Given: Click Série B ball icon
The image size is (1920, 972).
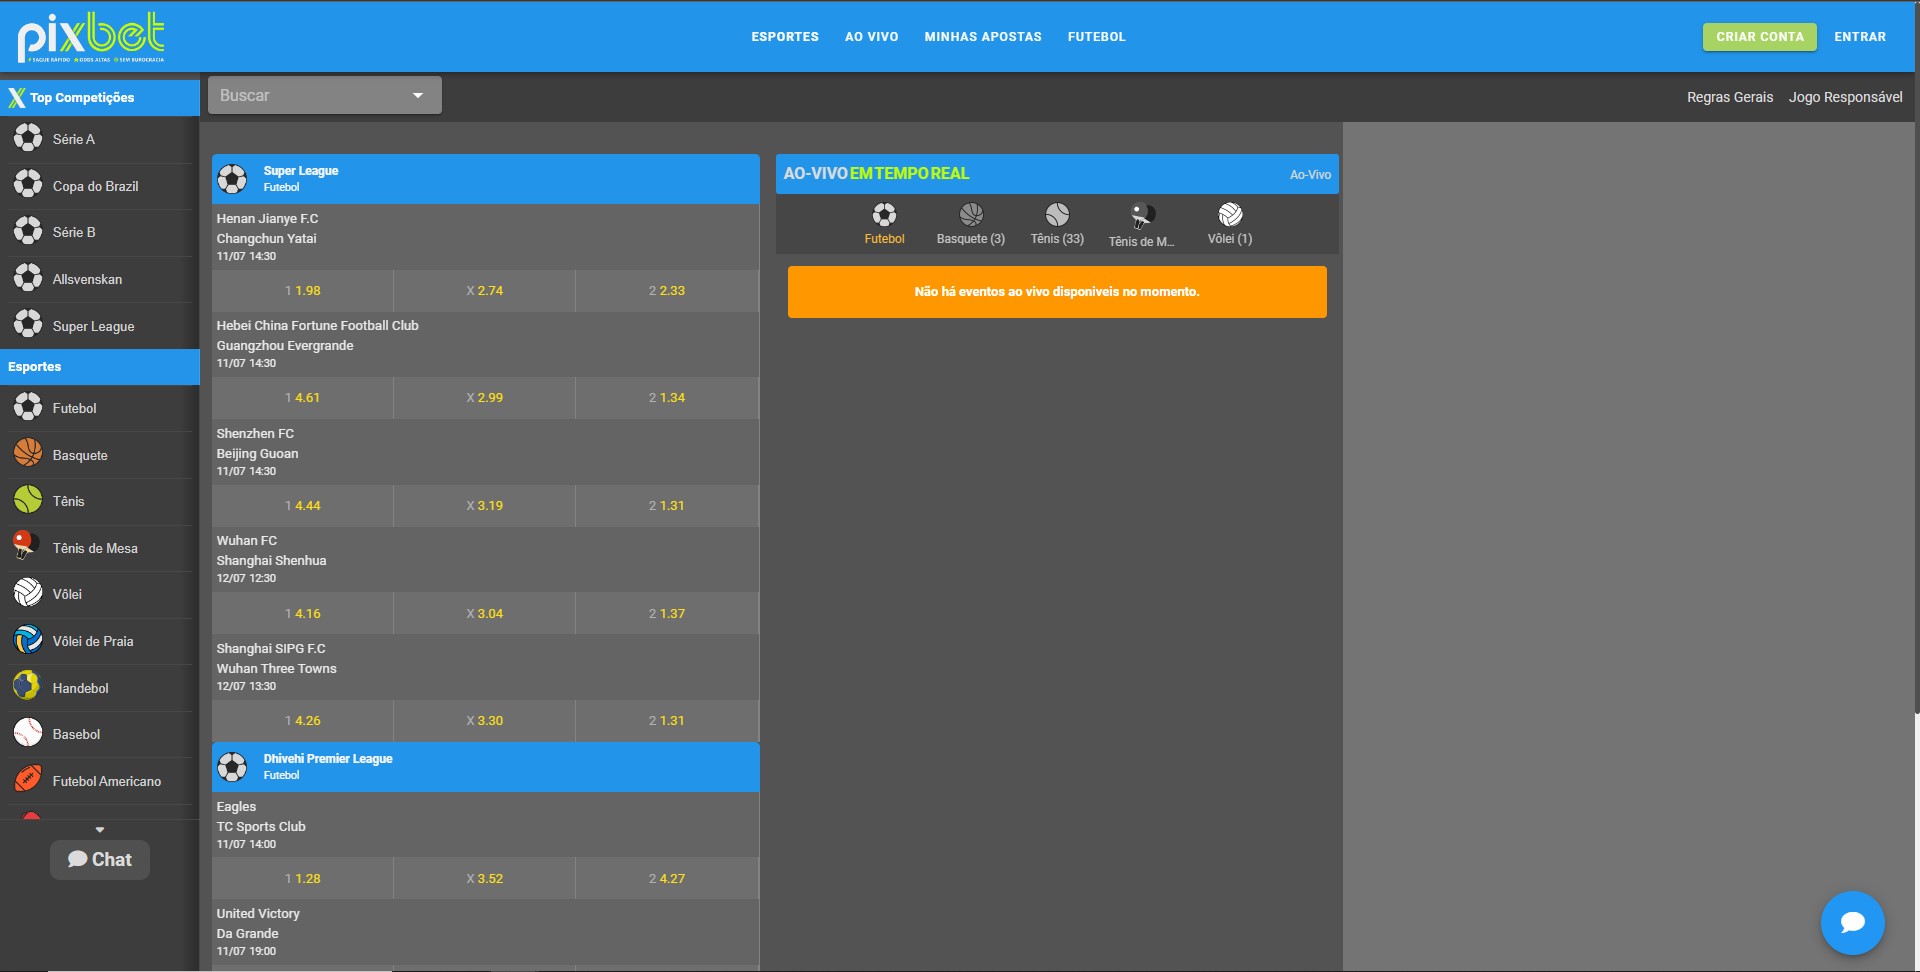Looking at the screenshot, I should pos(28,231).
